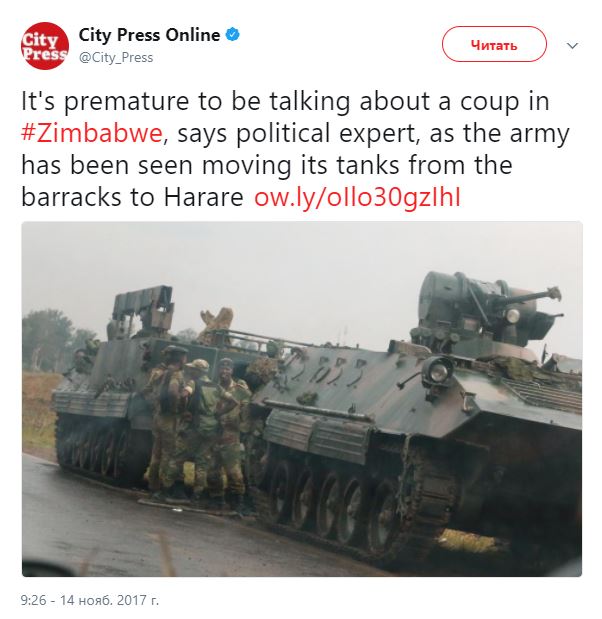Viewport: 602px width, 619px height.
Task: Click the overcast sky in the photo
Action: coord(276,268)
